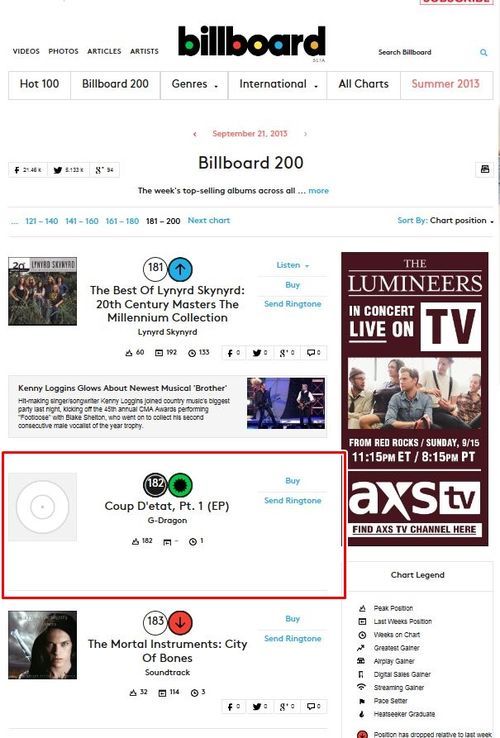
Task: Open the Sort By chart position dropdown
Action: (445, 220)
